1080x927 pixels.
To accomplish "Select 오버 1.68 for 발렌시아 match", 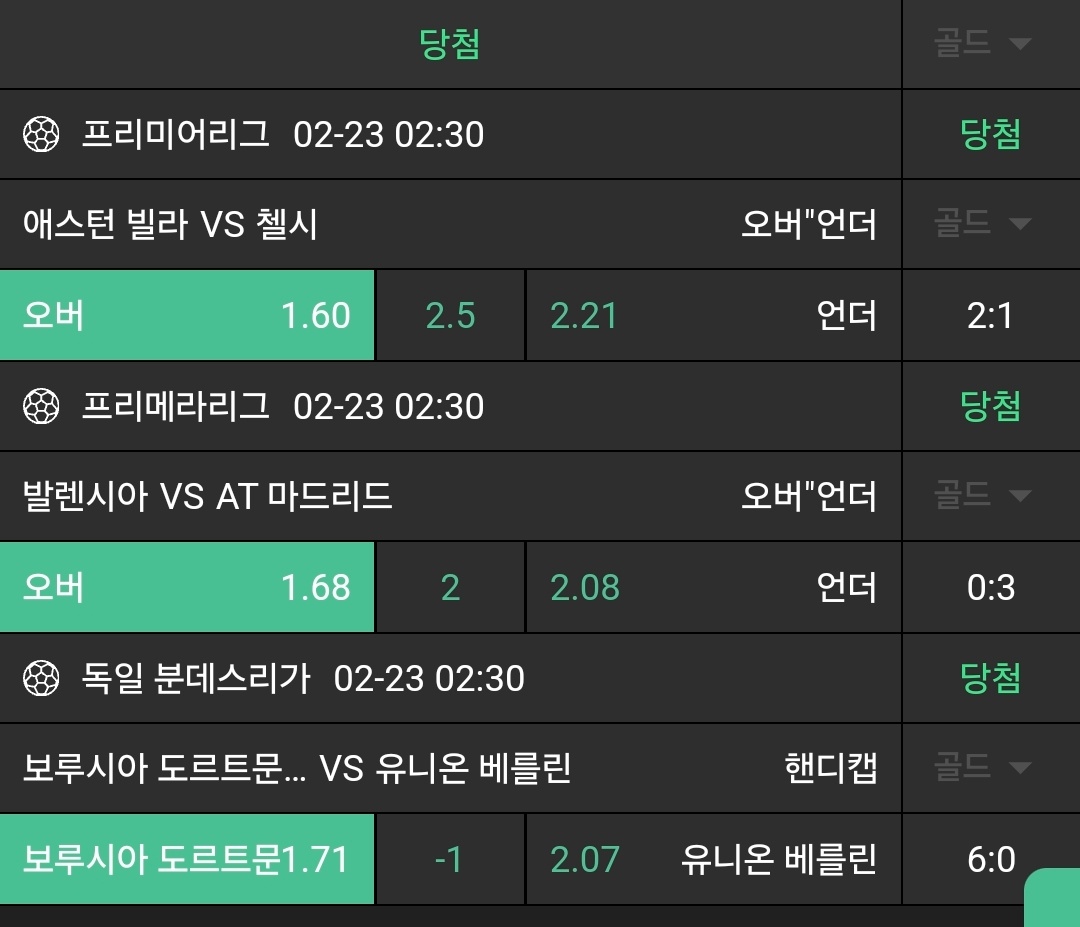I will pyautogui.click(x=187, y=587).
